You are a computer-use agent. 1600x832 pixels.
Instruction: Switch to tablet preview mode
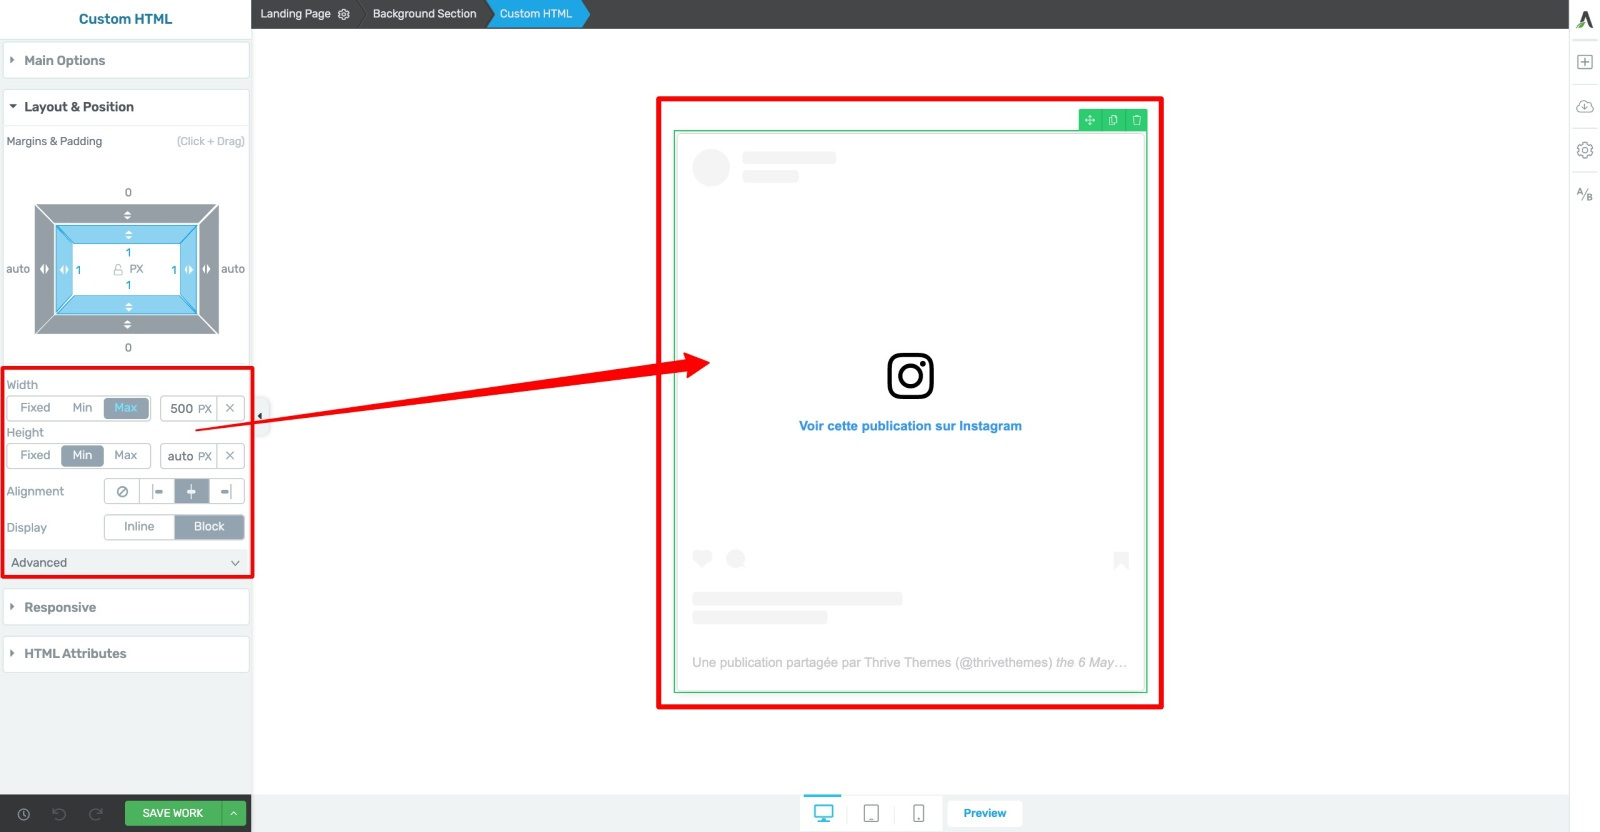point(871,813)
